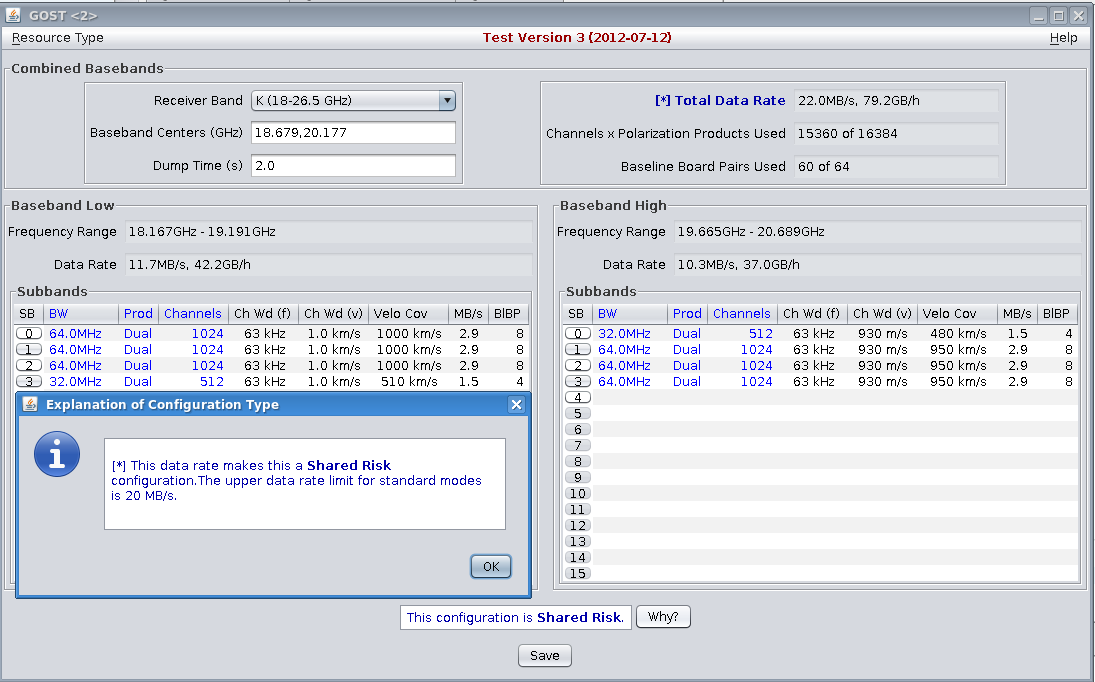1095x682 pixels.
Task: Click the Java icon in the dialog title bar
Action: [x=30, y=405]
